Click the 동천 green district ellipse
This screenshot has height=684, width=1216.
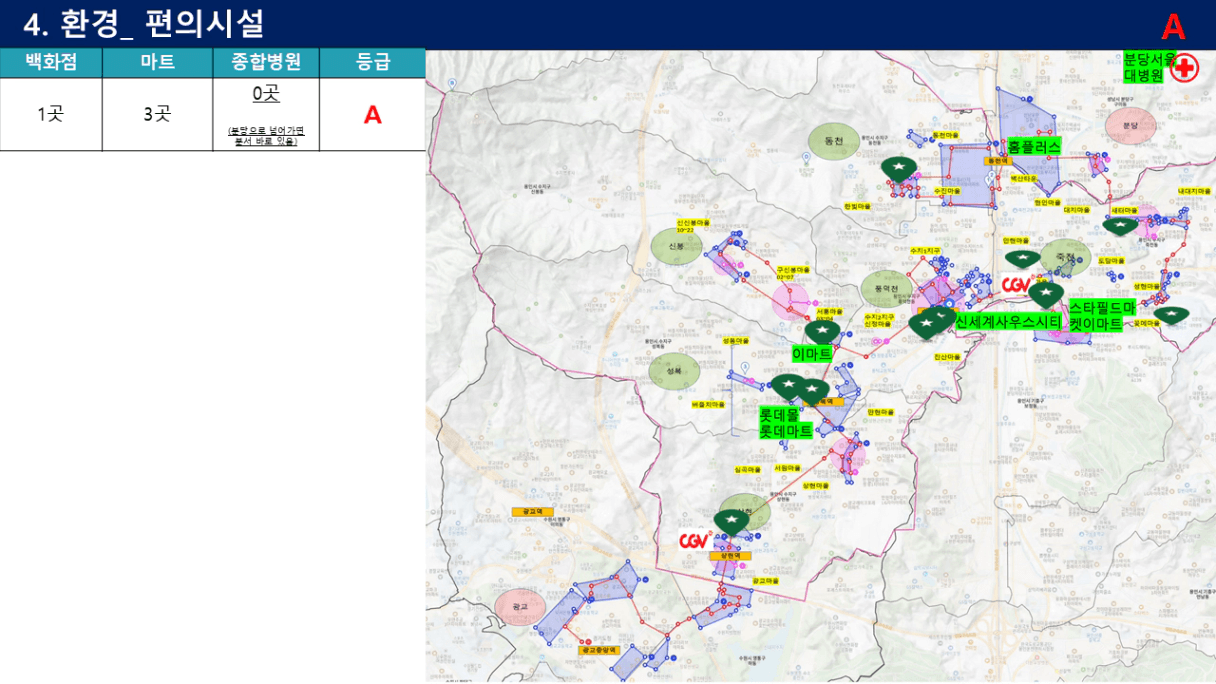pos(835,142)
